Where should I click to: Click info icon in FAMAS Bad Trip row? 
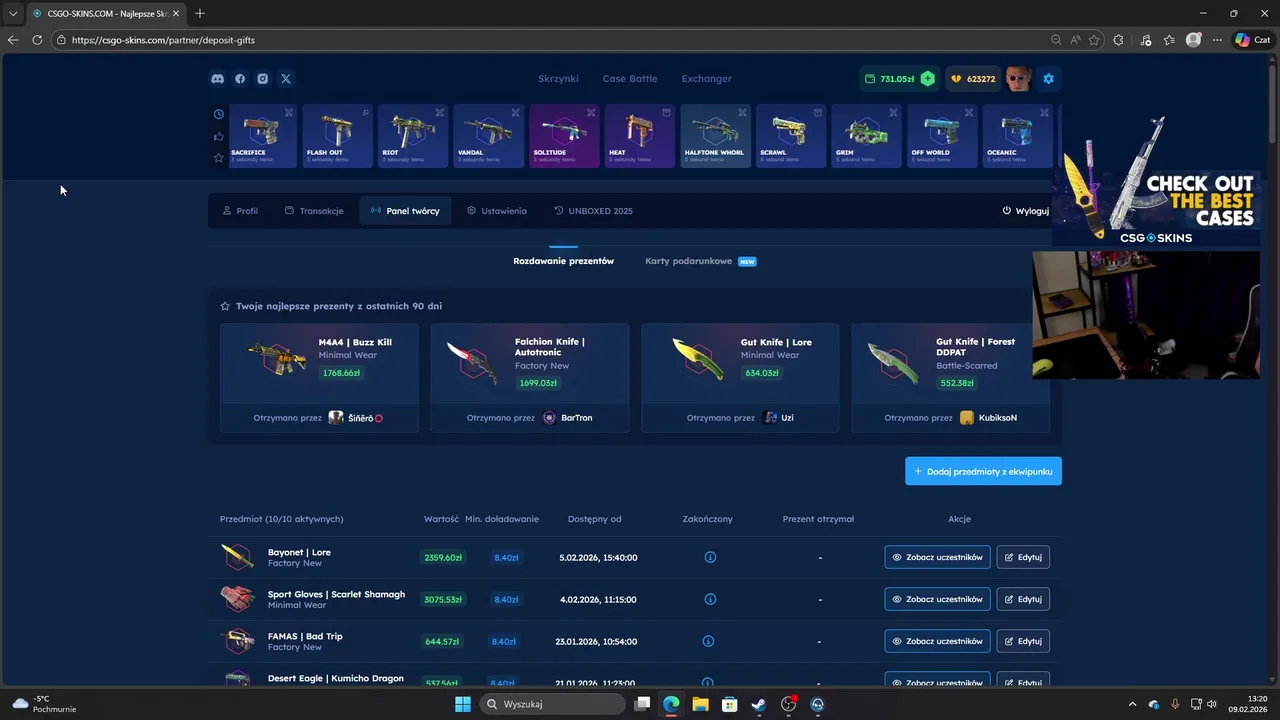[708, 641]
